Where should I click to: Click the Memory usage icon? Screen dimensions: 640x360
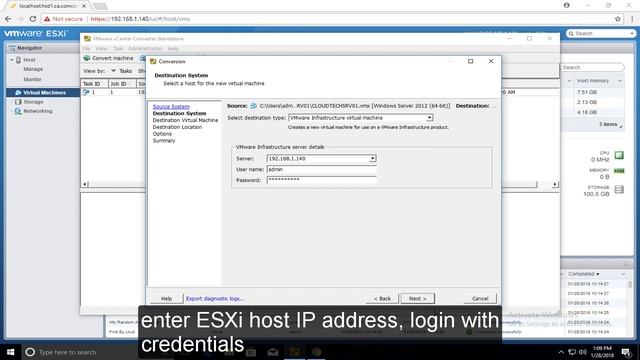pos(619,171)
